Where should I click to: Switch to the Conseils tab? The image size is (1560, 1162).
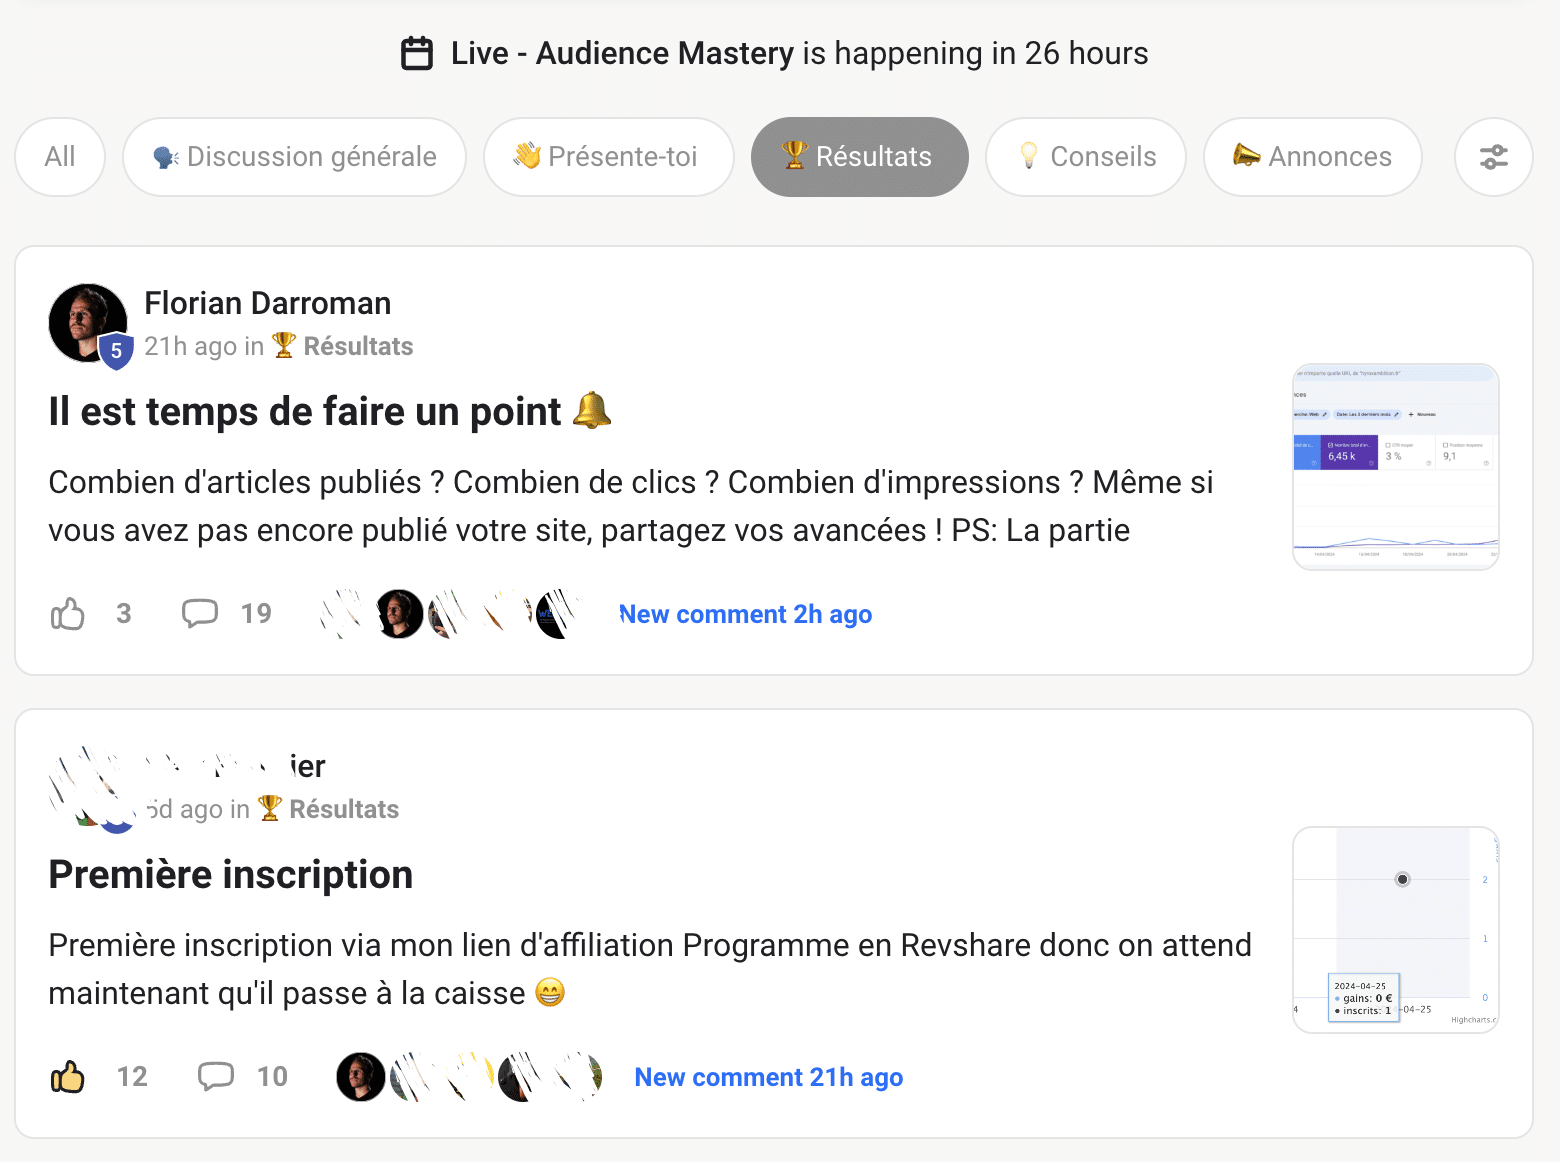click(x=1086, y=157)
